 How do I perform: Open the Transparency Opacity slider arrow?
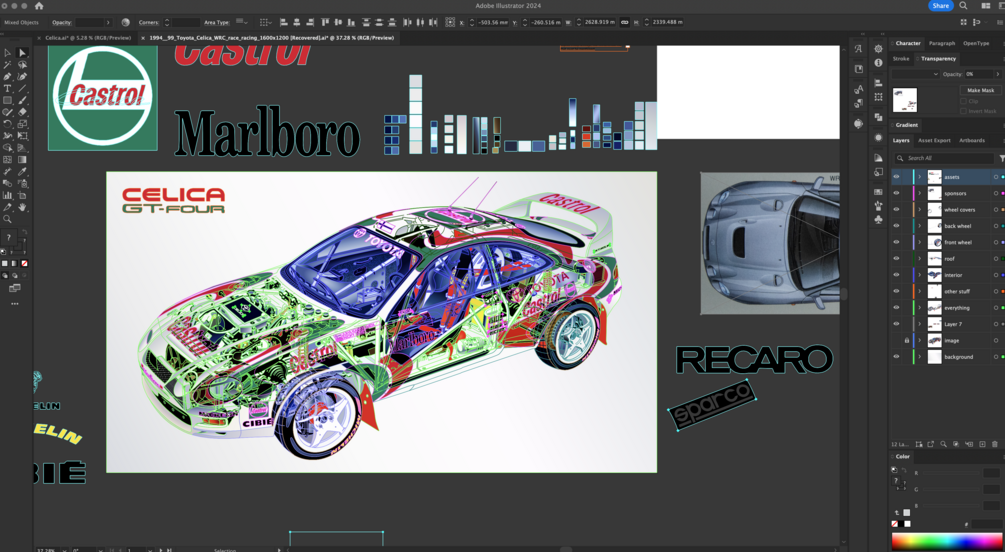pos(997,74)
